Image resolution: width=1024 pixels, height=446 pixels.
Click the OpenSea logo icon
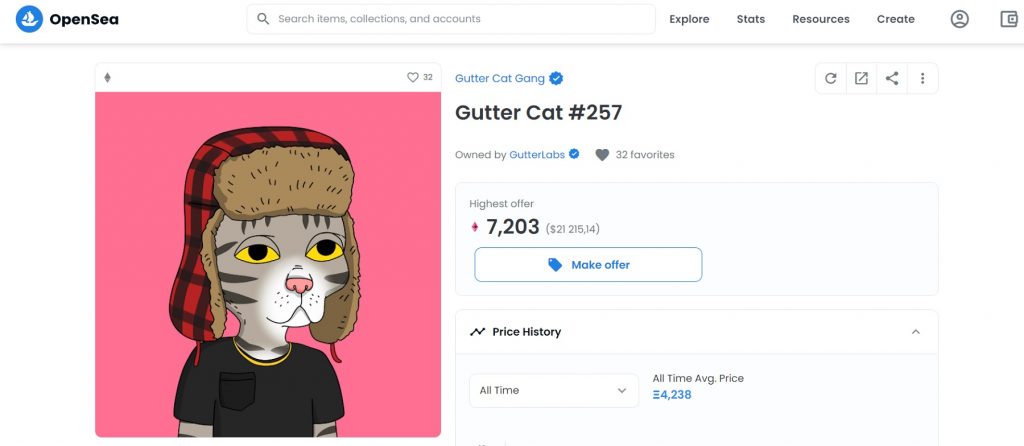point(29,20)
